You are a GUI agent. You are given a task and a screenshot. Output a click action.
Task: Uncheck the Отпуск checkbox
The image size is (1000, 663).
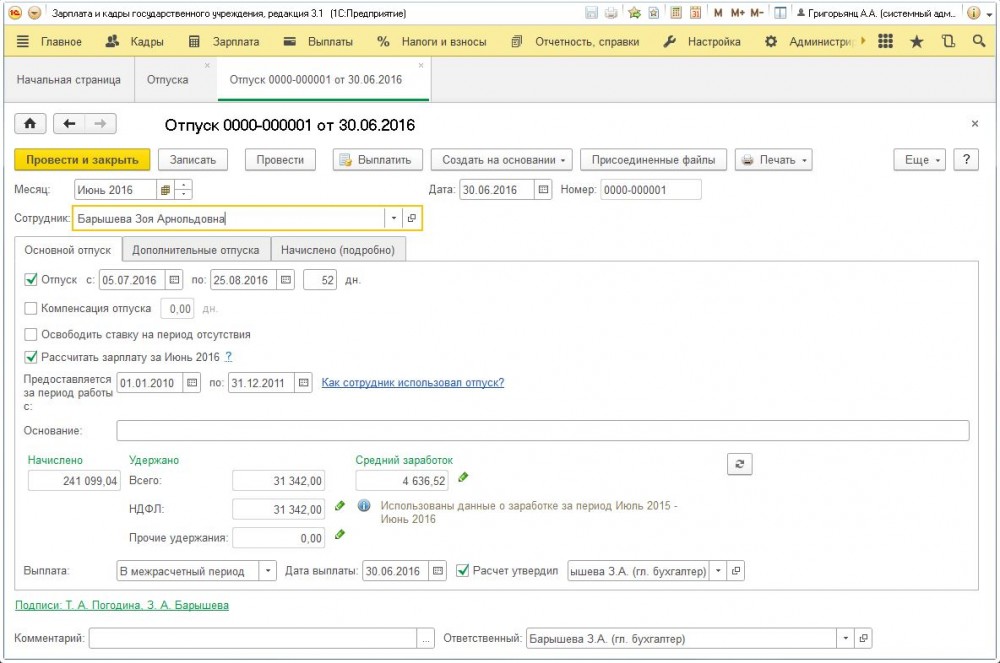[30, 280]
